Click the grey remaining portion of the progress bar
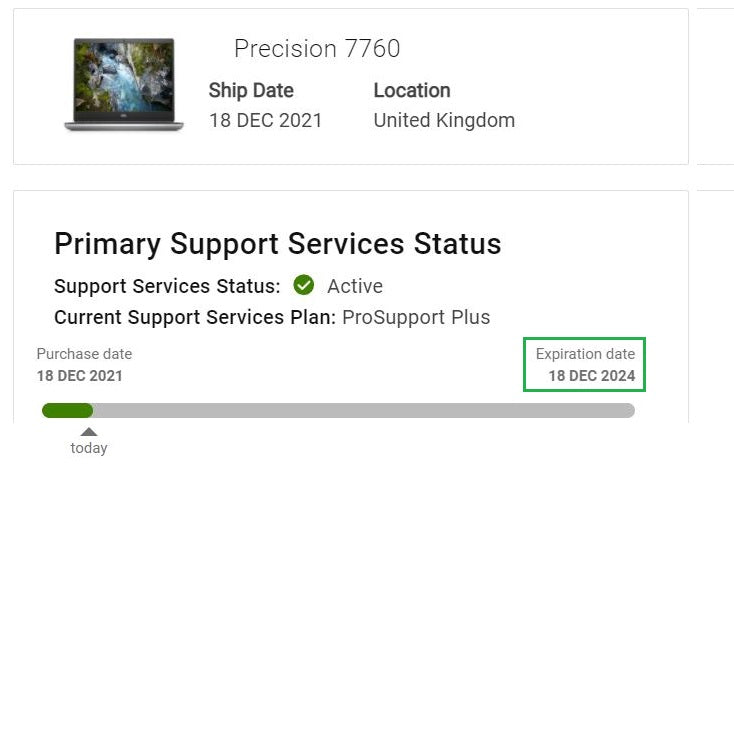734x734 pixels. point(364,411)
